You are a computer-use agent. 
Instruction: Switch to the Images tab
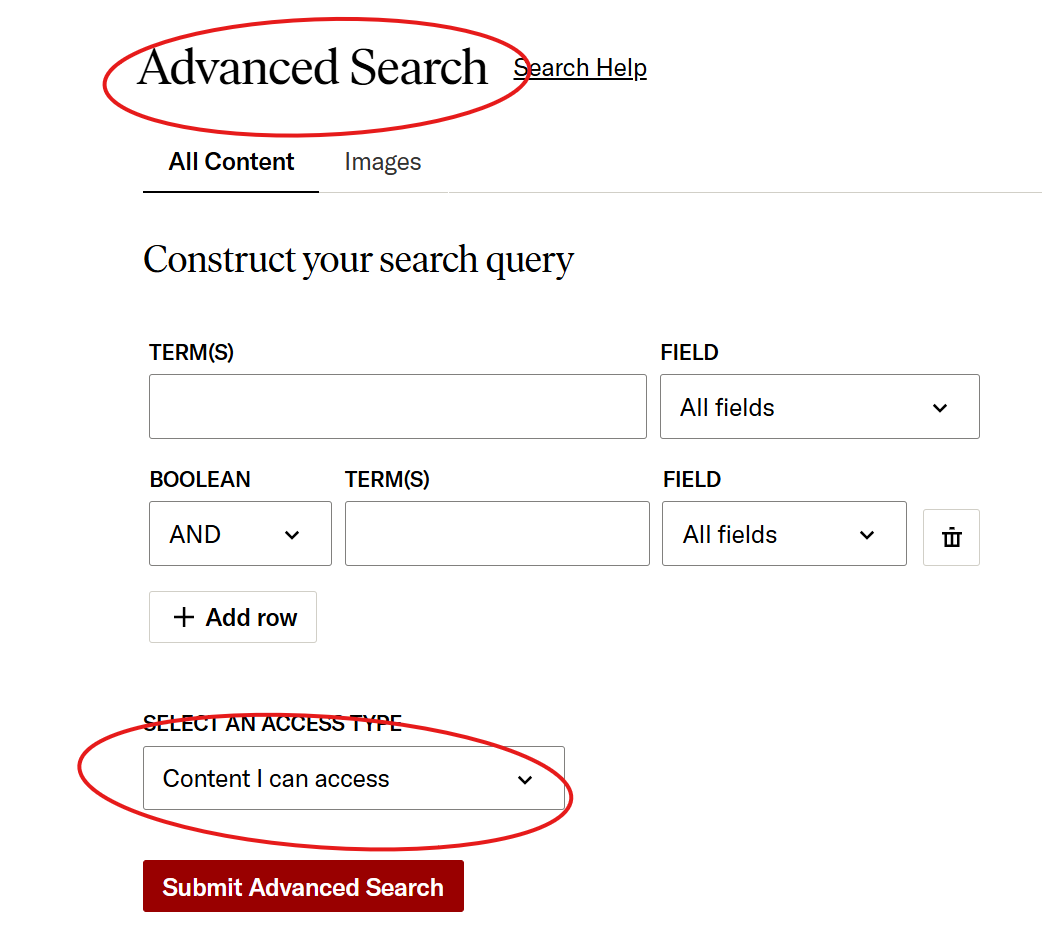point(382,162)
